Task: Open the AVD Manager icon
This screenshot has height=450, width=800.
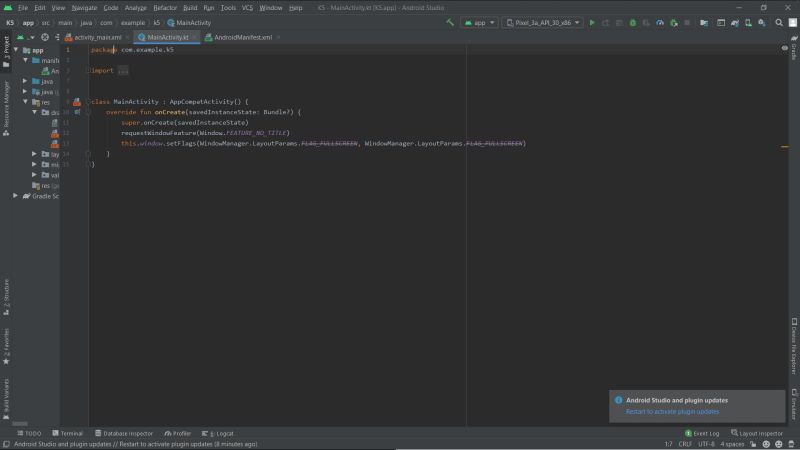Action: [x=748, y=22]
